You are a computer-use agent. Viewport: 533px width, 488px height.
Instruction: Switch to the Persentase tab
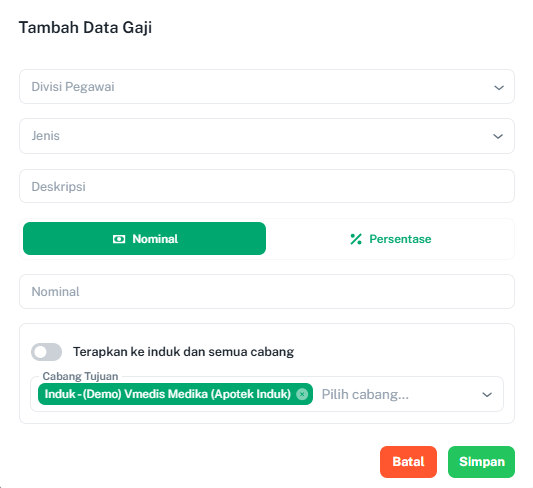[x=390, y=239]
